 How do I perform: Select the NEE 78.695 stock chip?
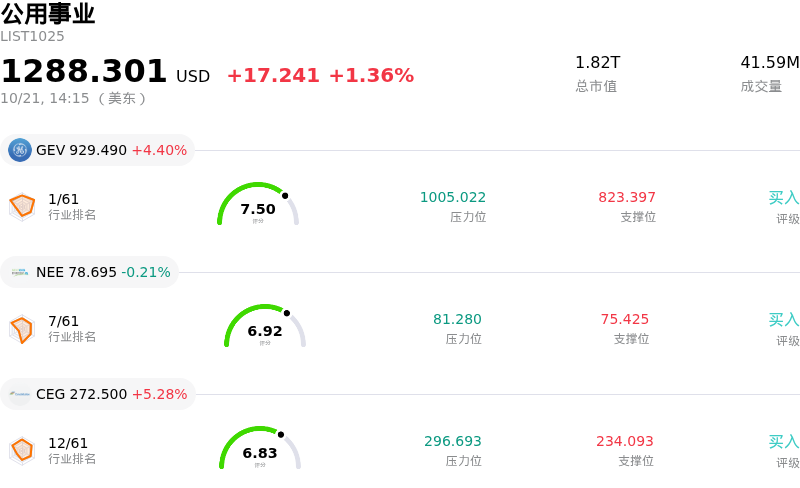(x=89, y=272)
